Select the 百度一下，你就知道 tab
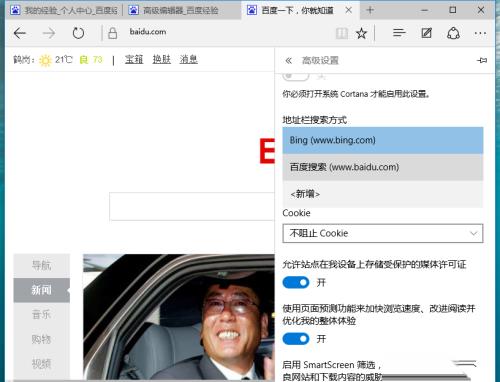This screenshot has width=500, height=382. [x=297, y=10]
